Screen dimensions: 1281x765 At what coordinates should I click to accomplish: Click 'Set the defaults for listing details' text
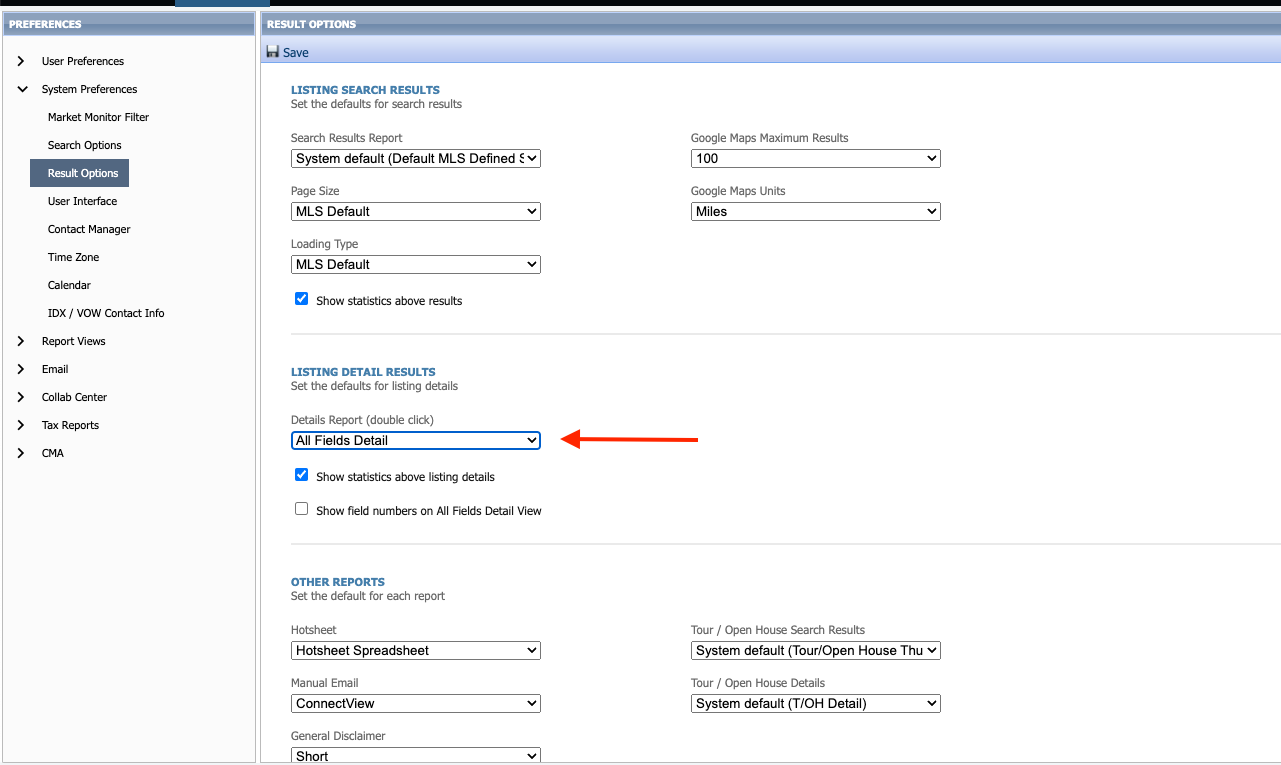374,386
